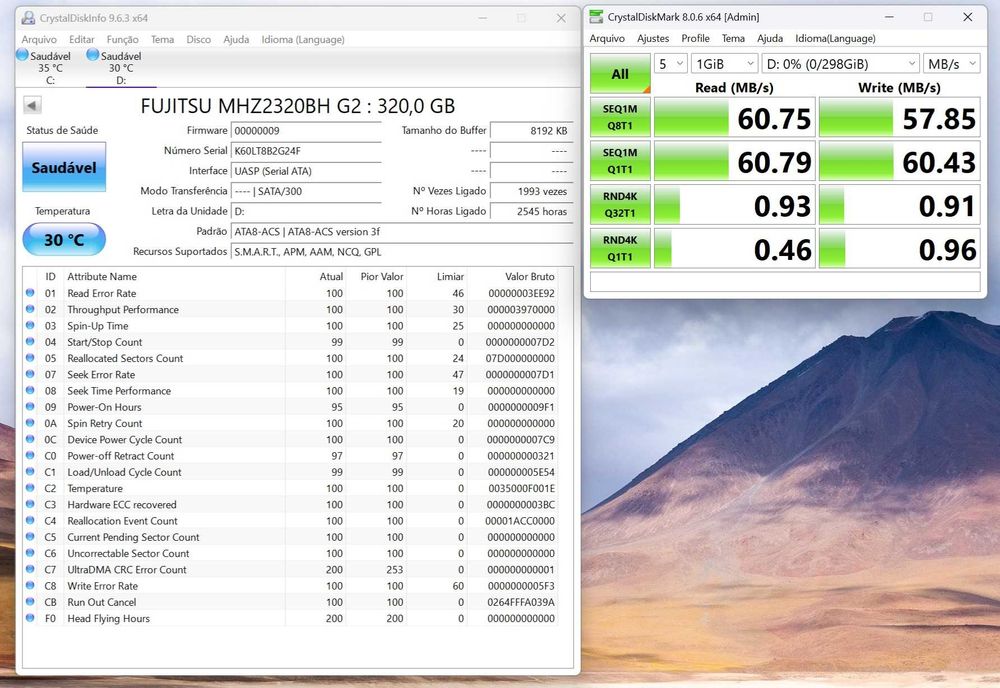
Task: Click status orb for Power-off Retract Count
Action: [30, 455]
